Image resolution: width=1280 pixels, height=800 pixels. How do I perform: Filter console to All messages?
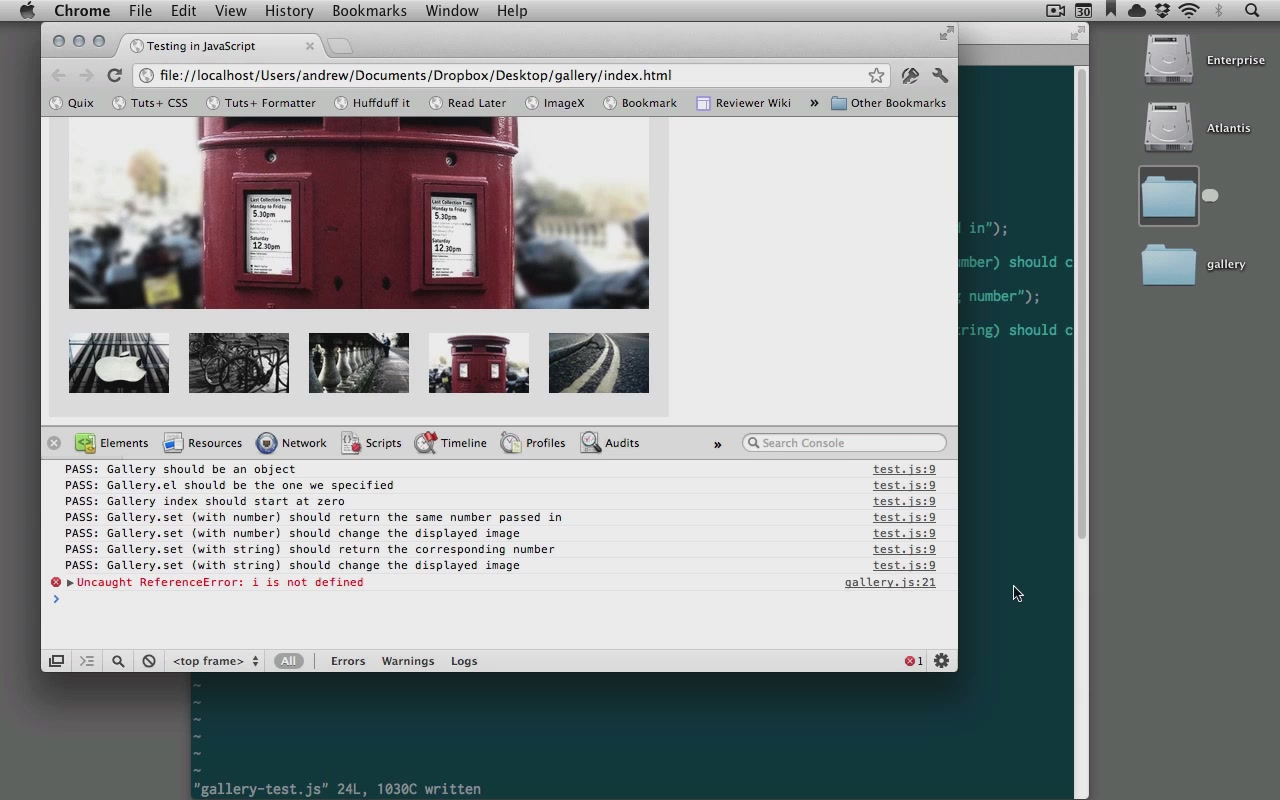point(288,661)
